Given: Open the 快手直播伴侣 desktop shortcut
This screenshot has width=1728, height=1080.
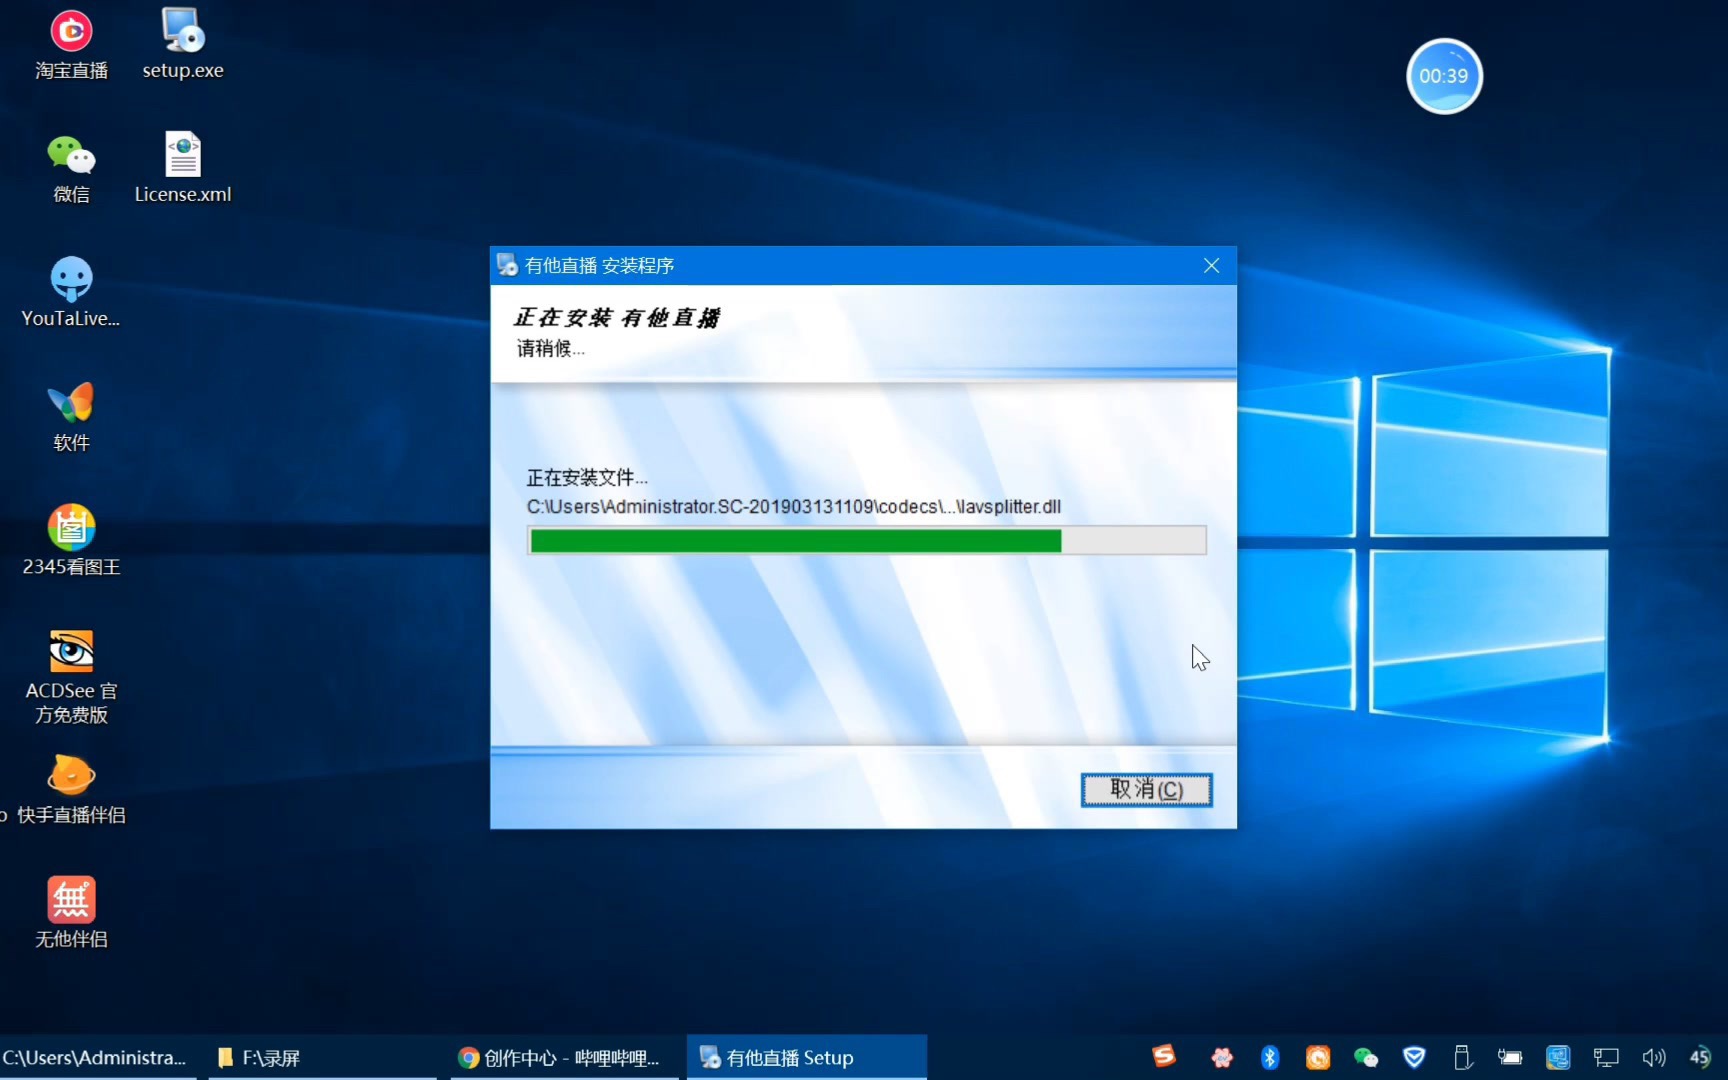Looking at the screenshot, I should [71, 789].
